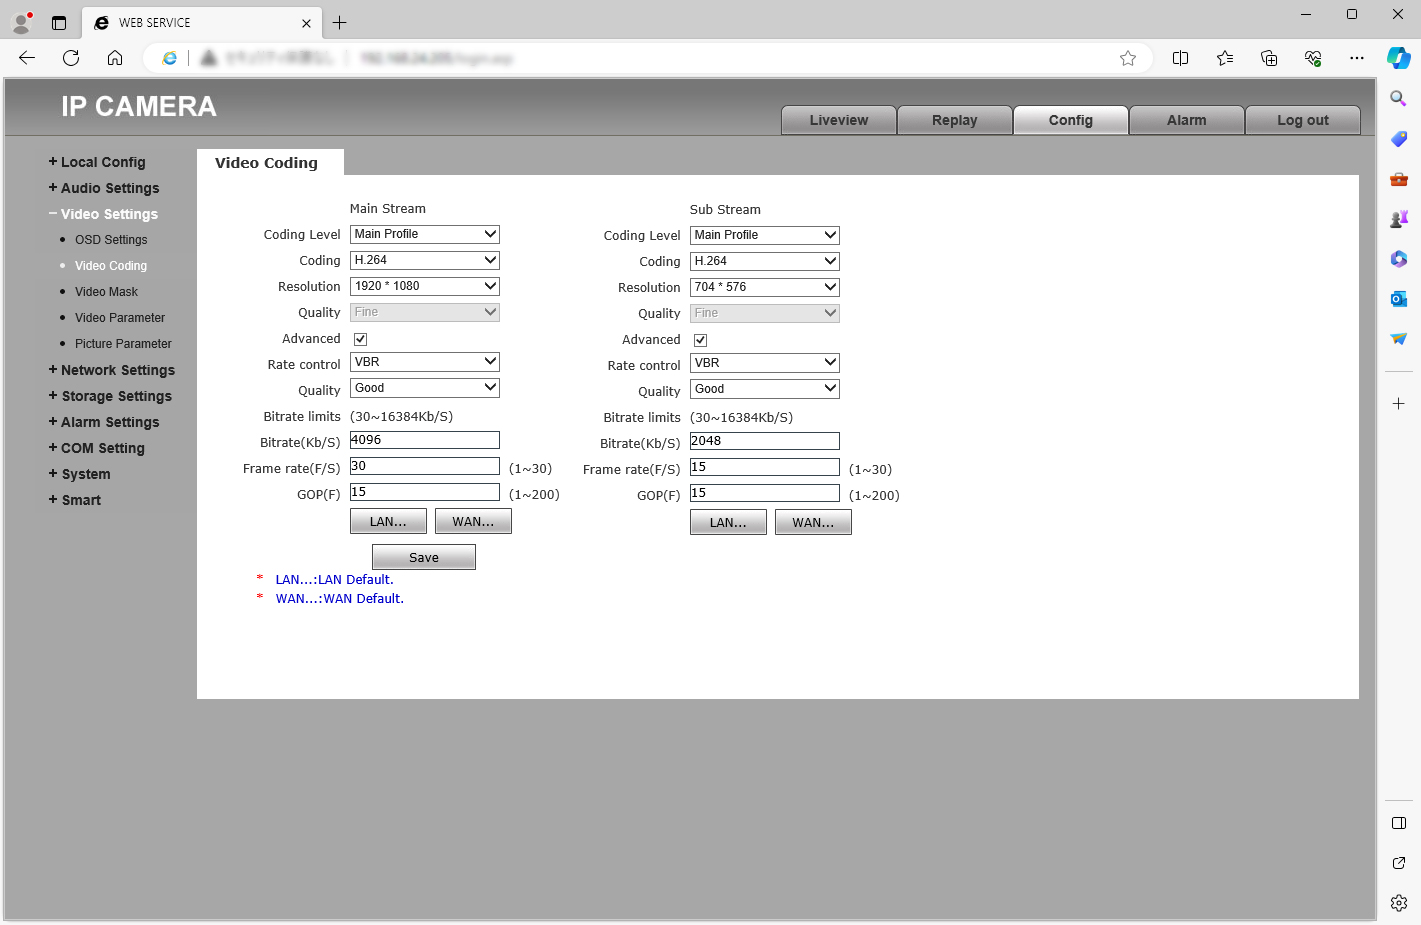Image resolution: width=1421 pixels, height=925 pixels.
Task: Open sidebar search magnifier icon
Action: pyautogui.click(x=1398, y=98)
